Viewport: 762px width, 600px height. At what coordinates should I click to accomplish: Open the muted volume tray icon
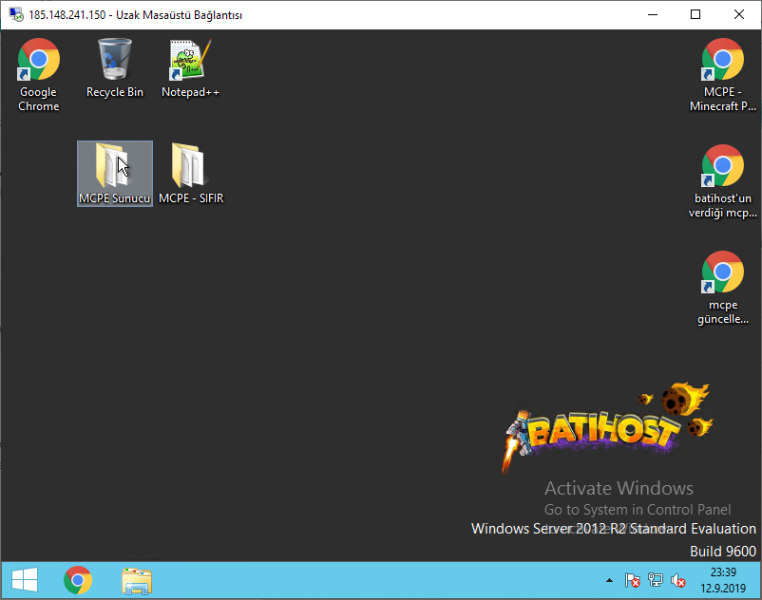point(678,580)
